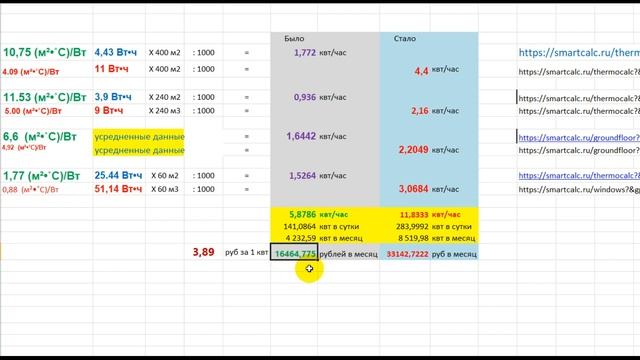Select the red '0,88 (м²•˚С)/Вт' cell
This screenshot has height=360, width=640.
(31, 189)
